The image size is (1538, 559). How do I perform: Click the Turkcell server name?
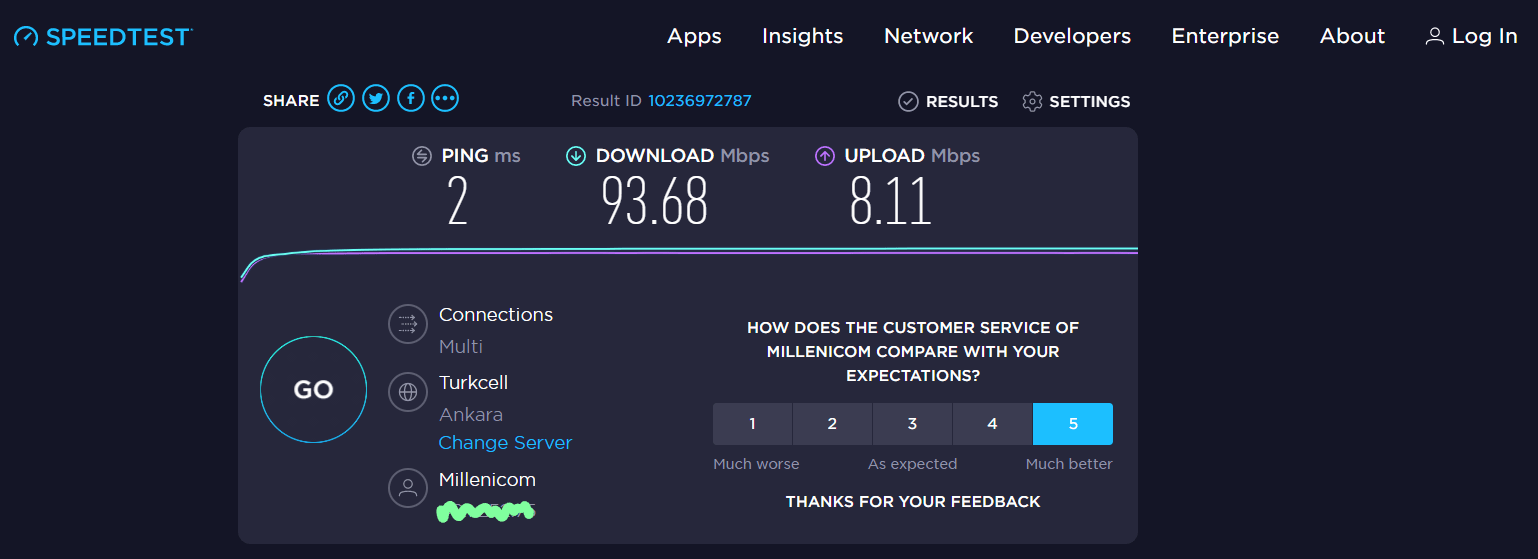click(x=474, y=383)
